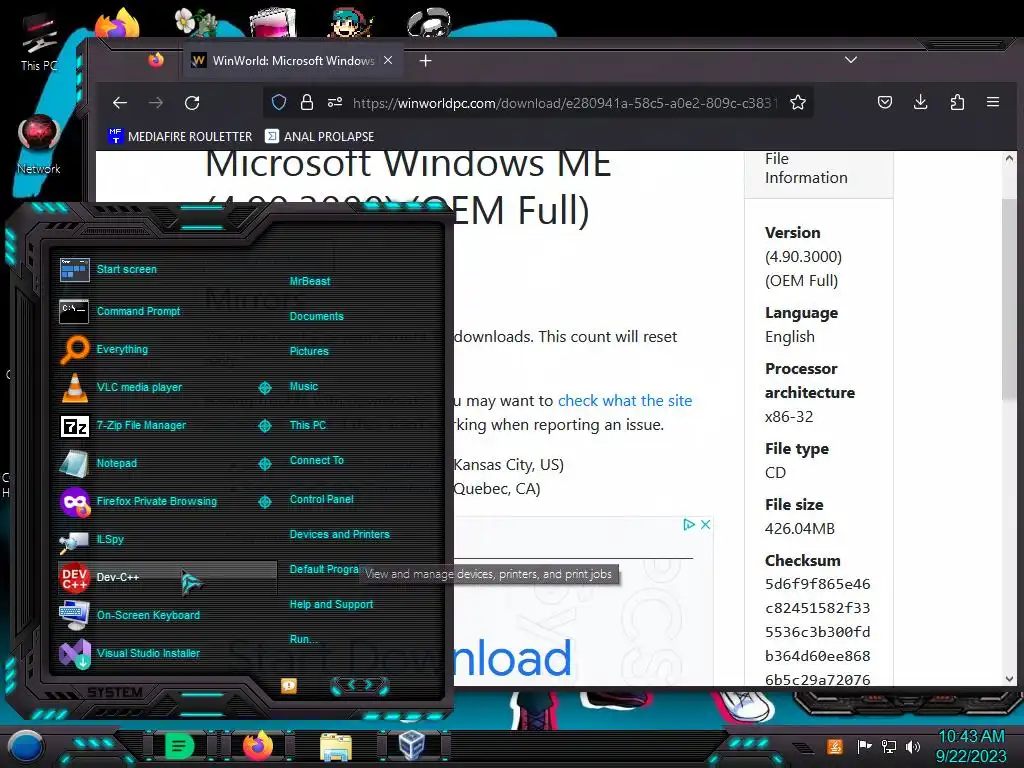Click the winworldpc.com address bar URL
The image size is (1024, 768).
[565, 103]
